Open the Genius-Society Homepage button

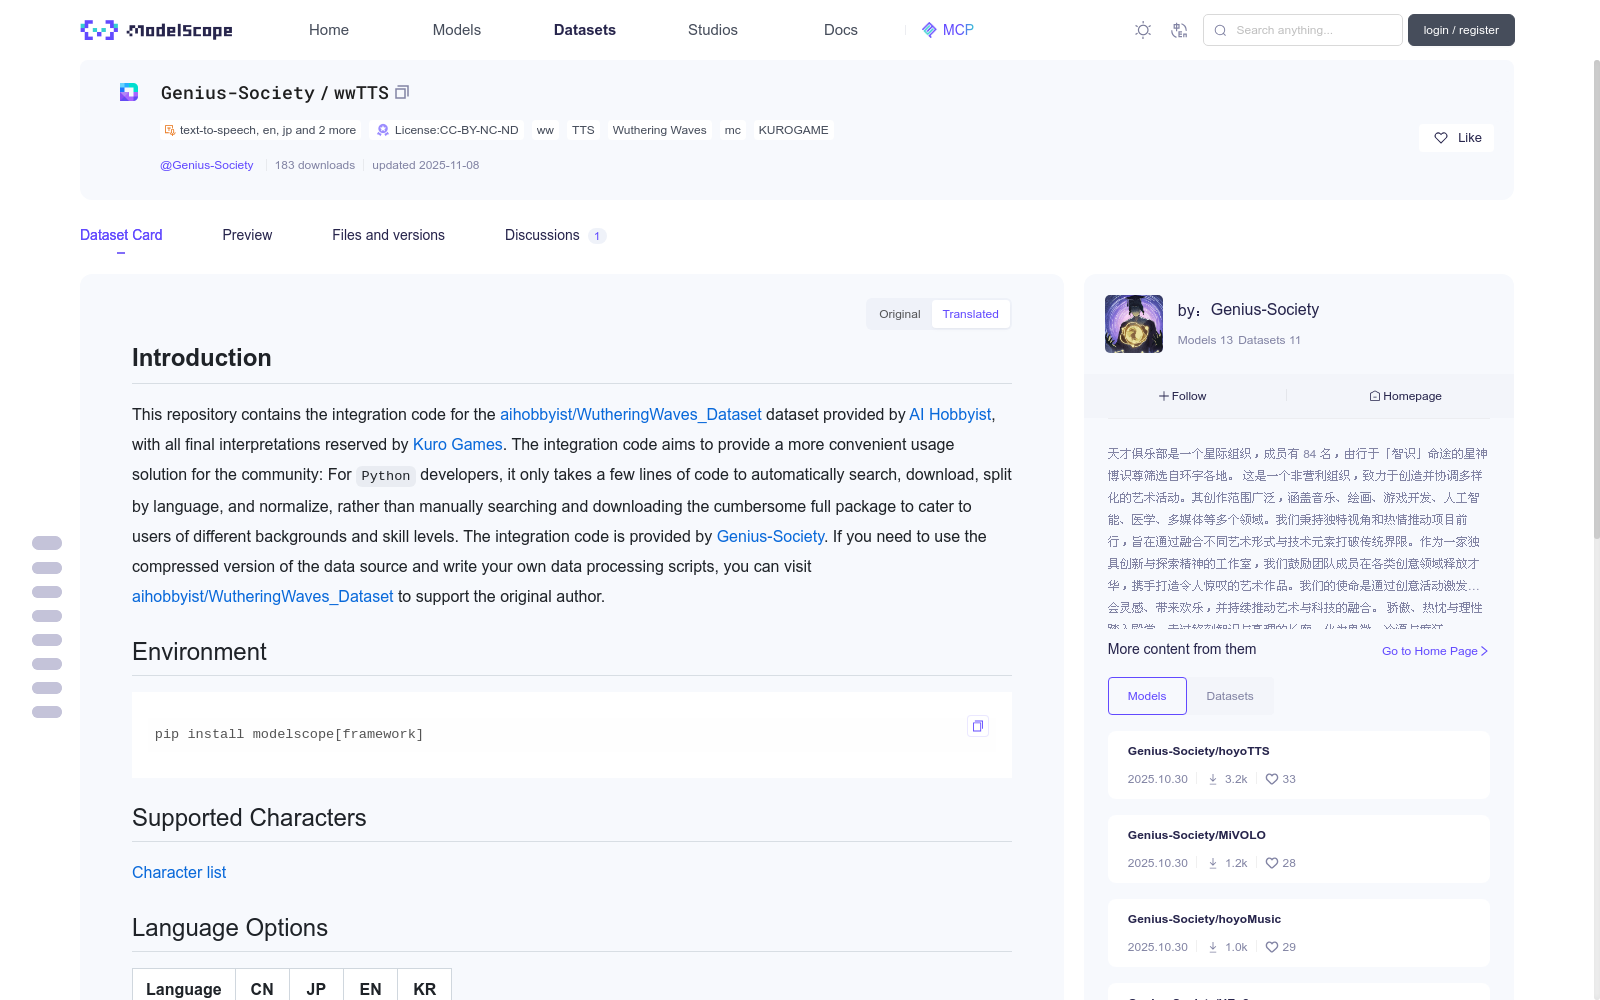1406,396
